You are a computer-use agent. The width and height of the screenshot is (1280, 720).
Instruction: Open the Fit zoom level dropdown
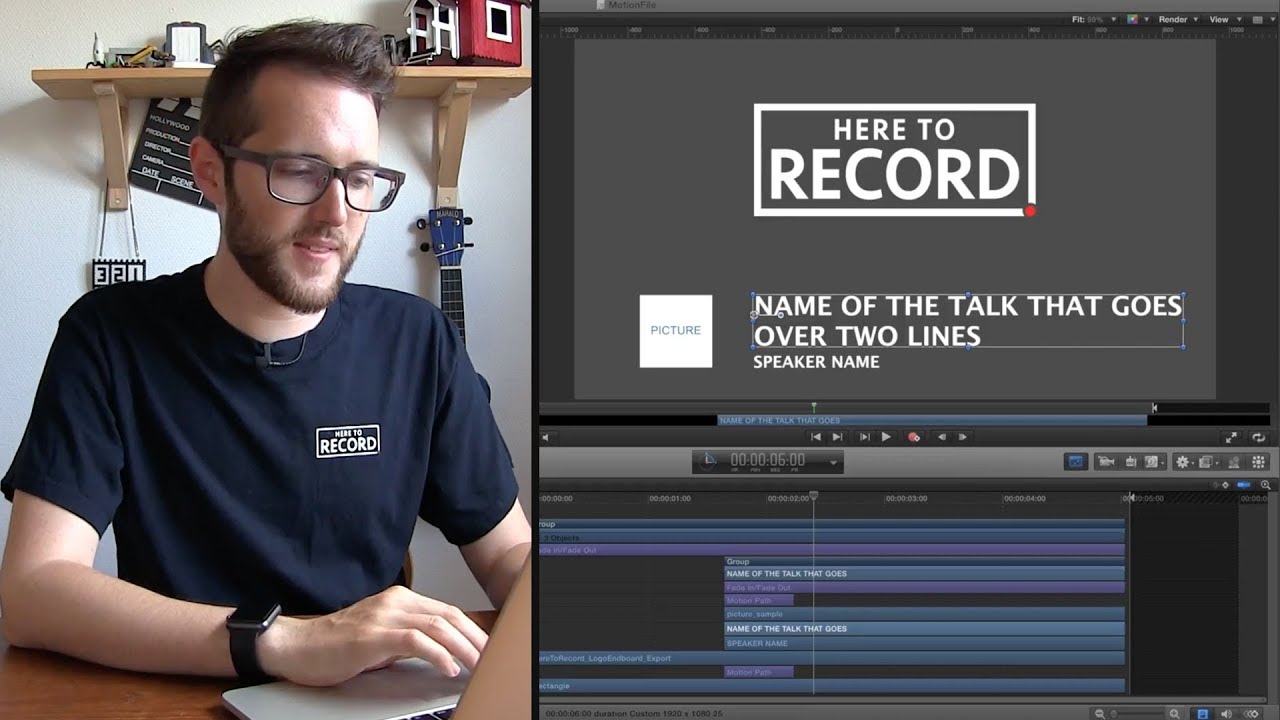pyautogui.click(x=1094, y=19)
